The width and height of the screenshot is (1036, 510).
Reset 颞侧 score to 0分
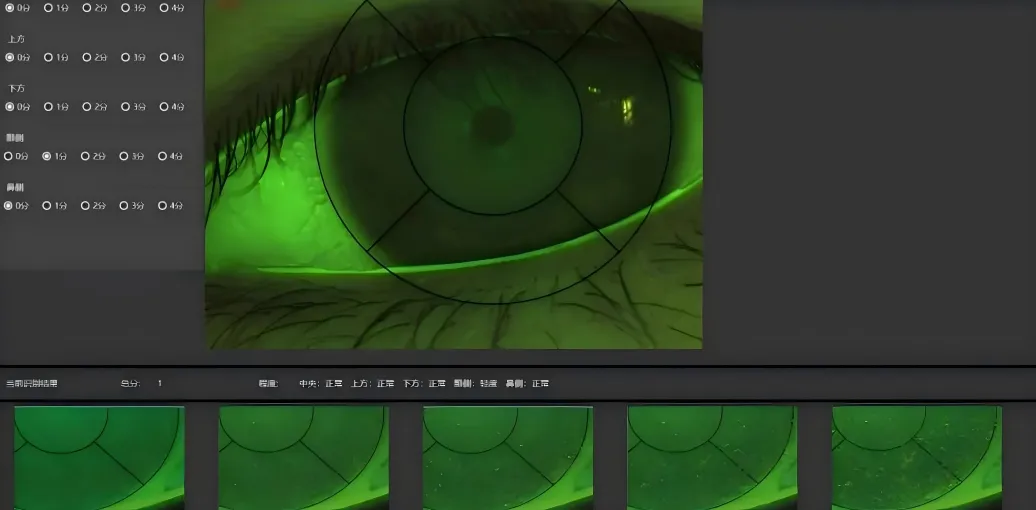[9, 156]
